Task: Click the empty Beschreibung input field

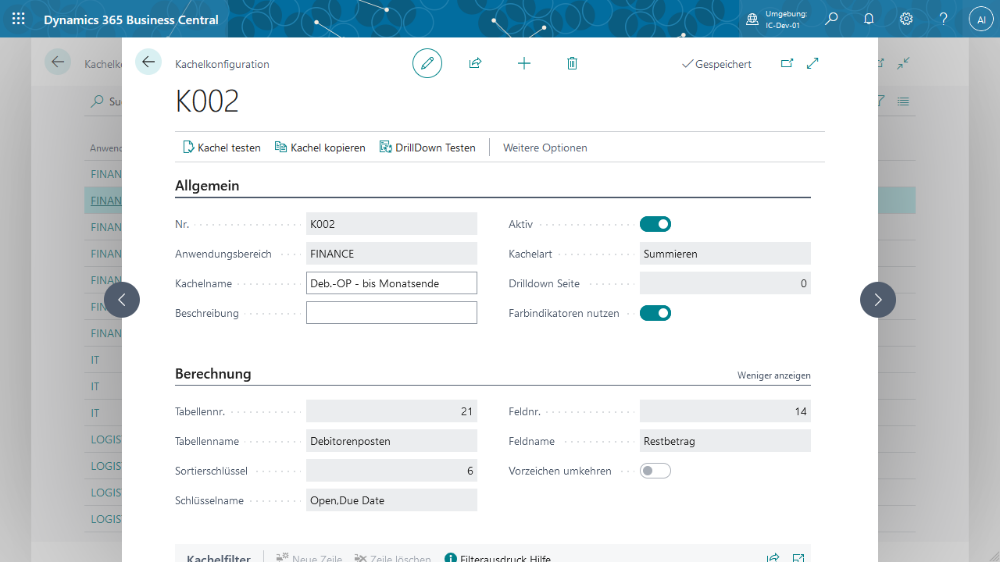Action: point(391,313)
